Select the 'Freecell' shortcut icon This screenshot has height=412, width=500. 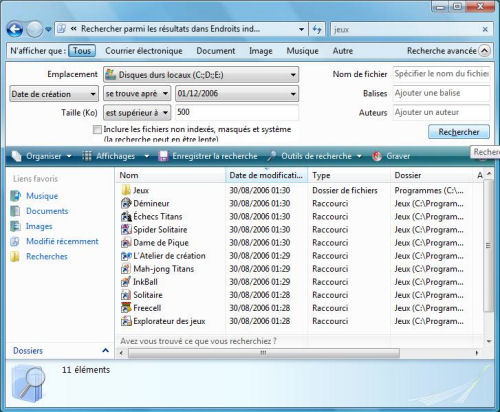(x=126, y=308)
